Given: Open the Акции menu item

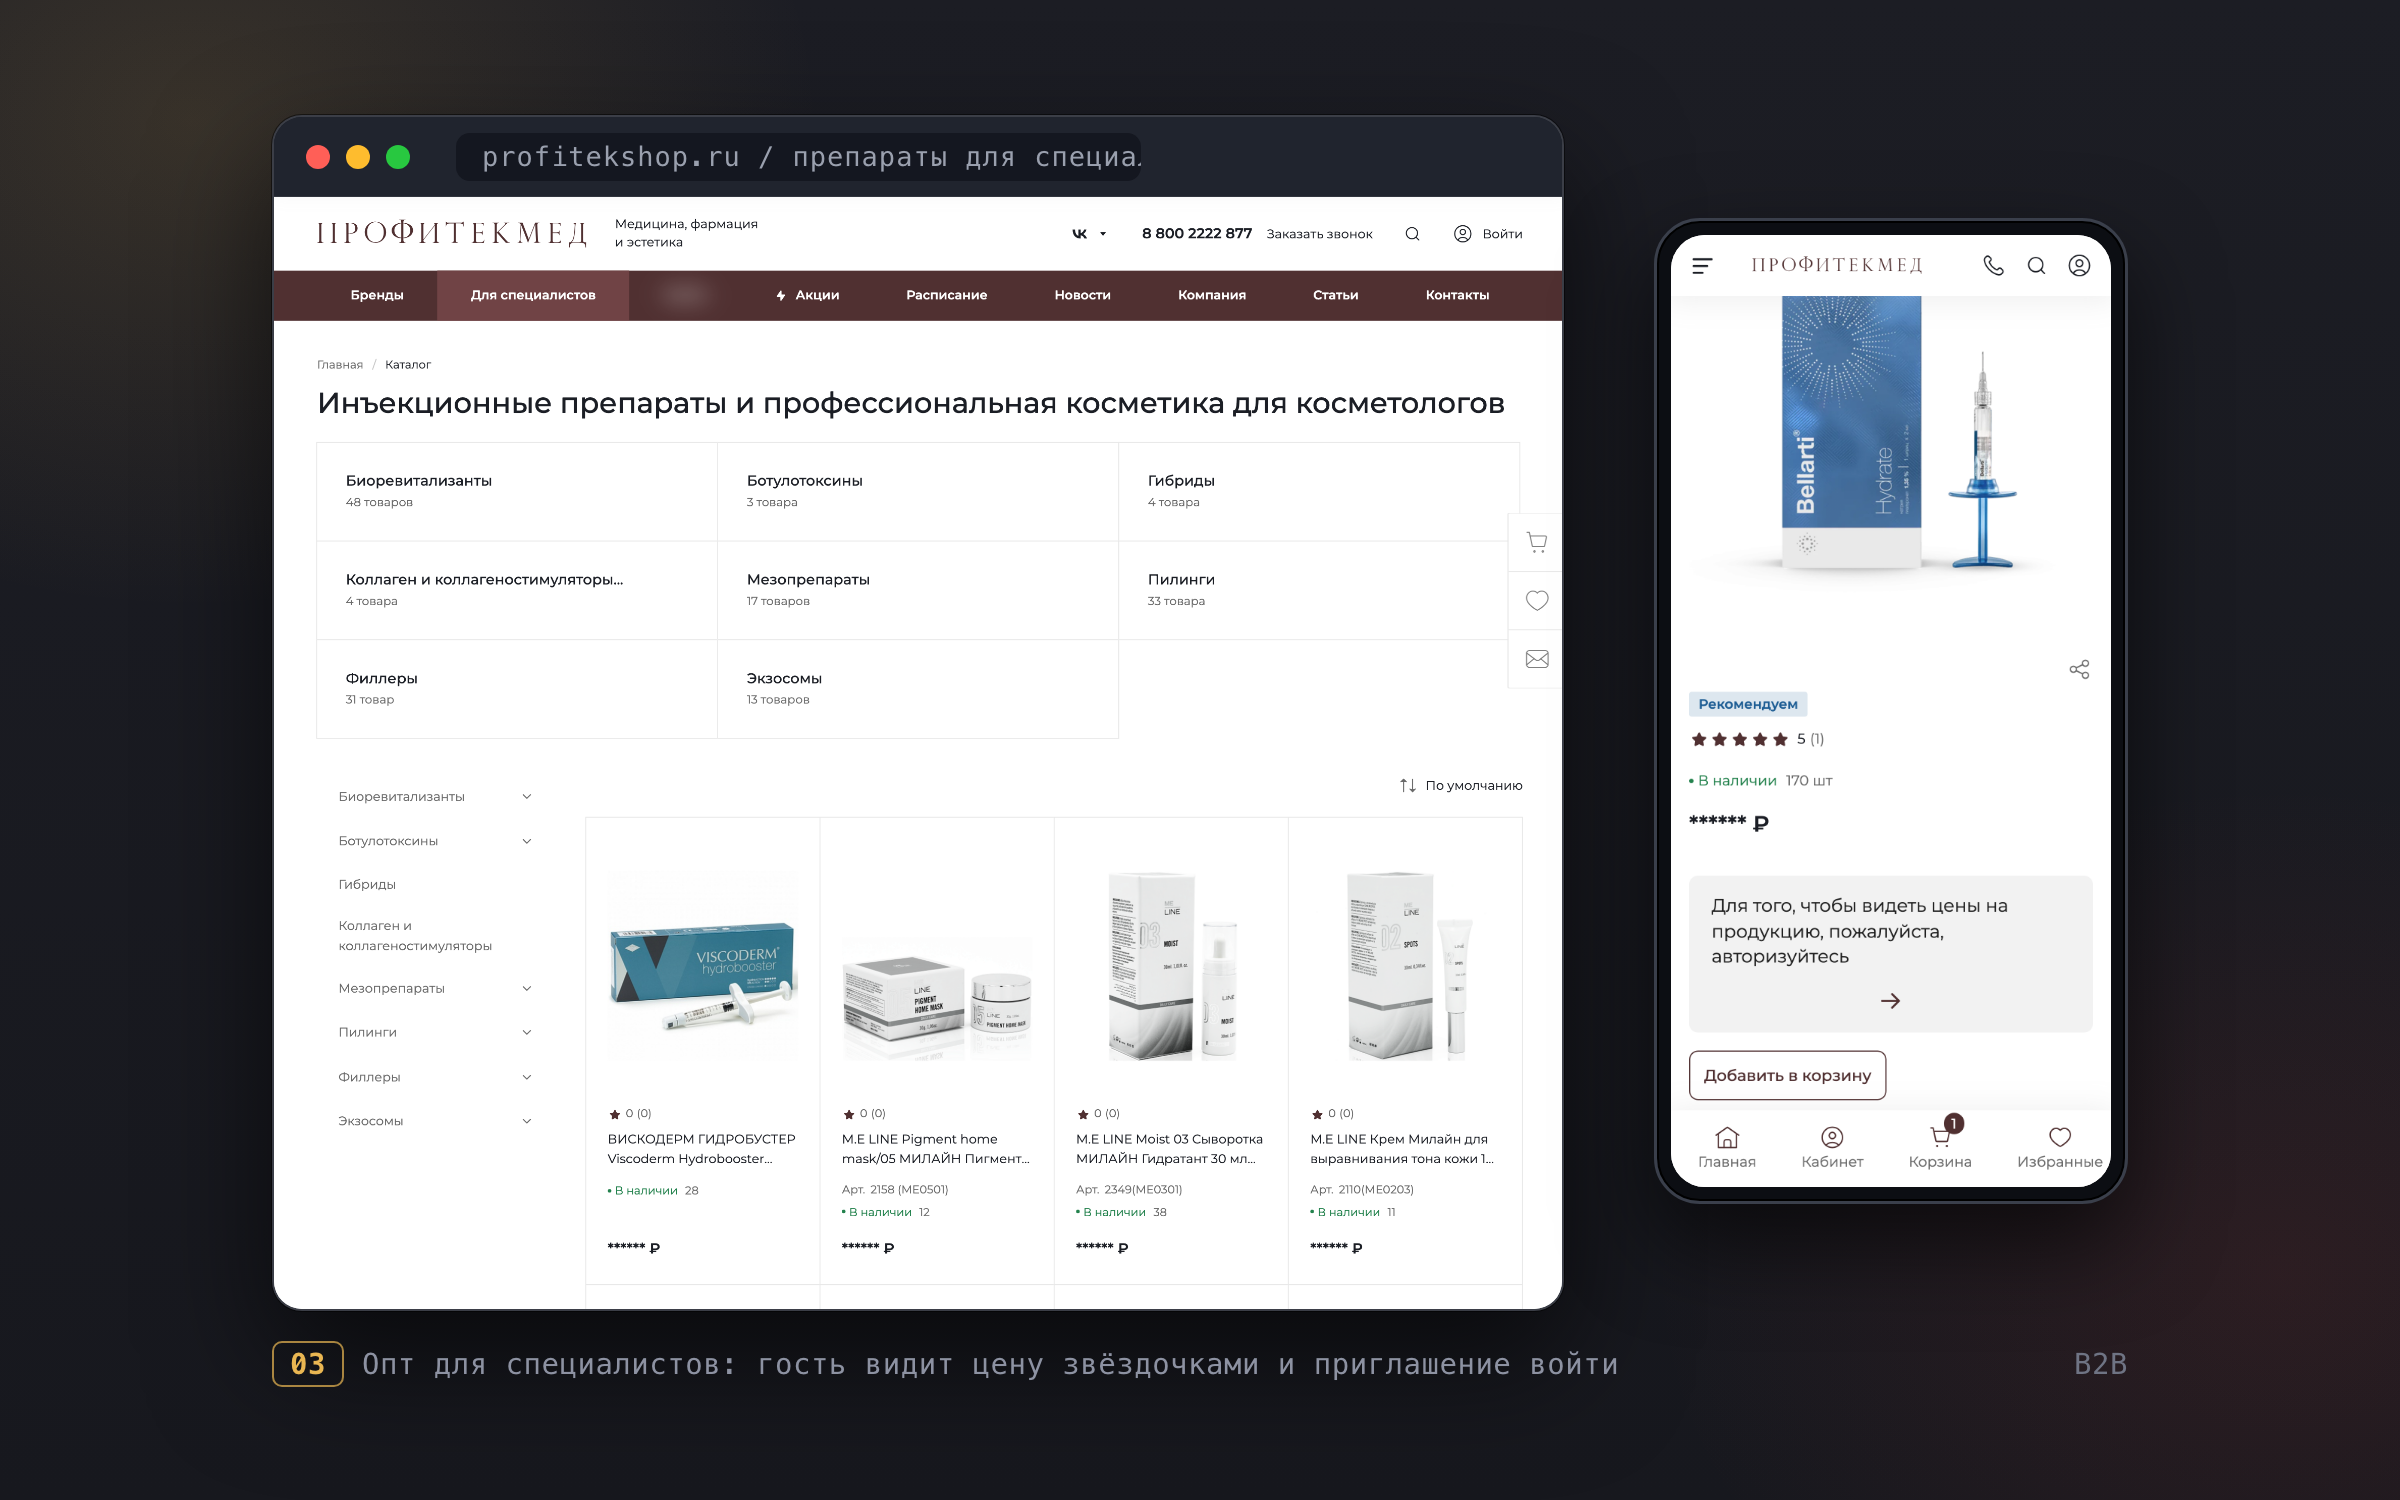Looking at the screenshot, I should pyautogui.click(x=808, y=295).
